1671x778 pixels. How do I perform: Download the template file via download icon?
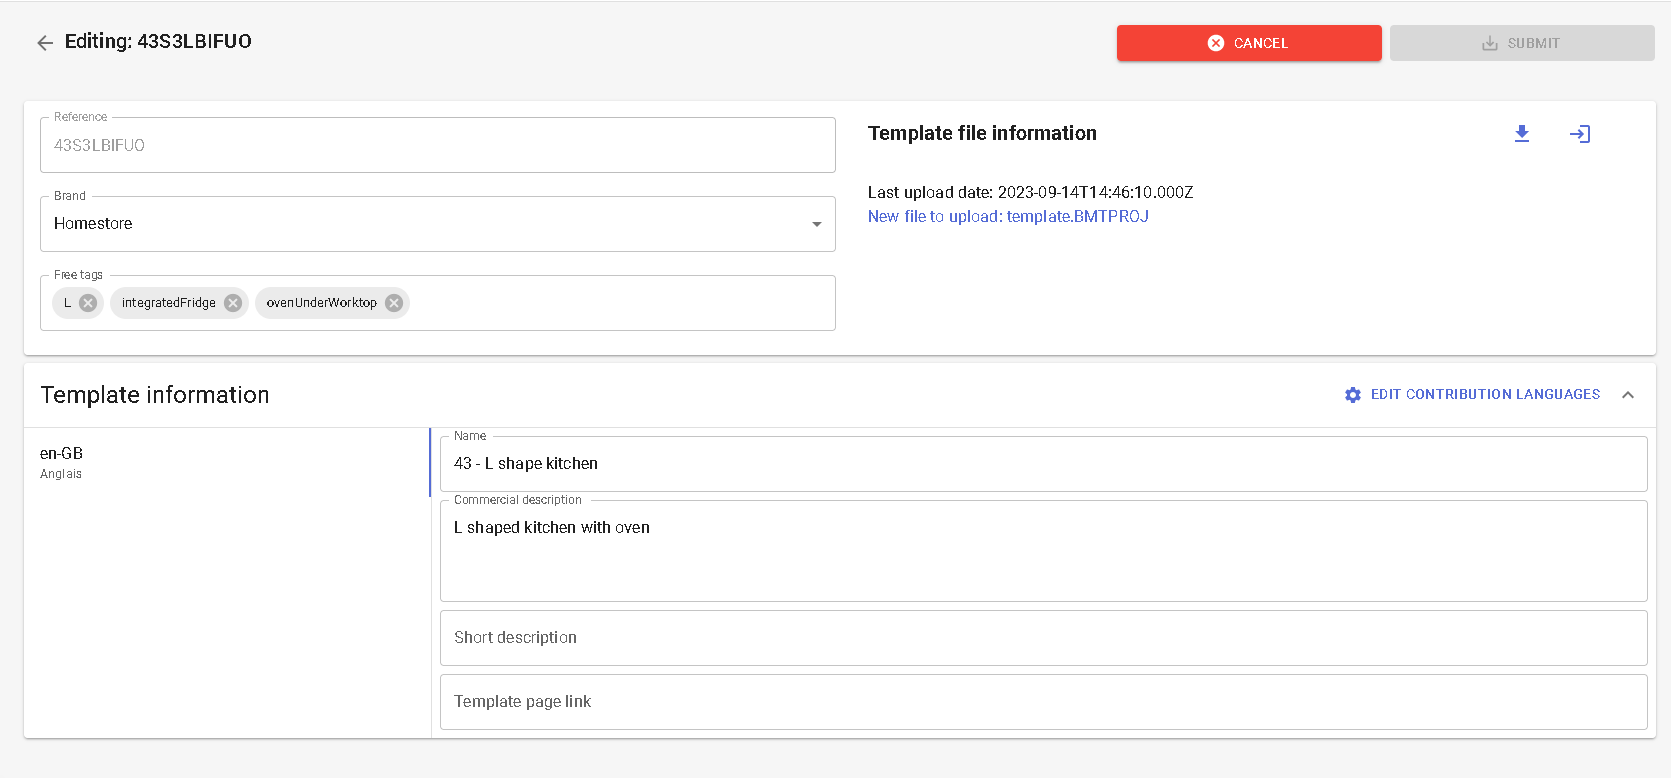click(1522, 133)
